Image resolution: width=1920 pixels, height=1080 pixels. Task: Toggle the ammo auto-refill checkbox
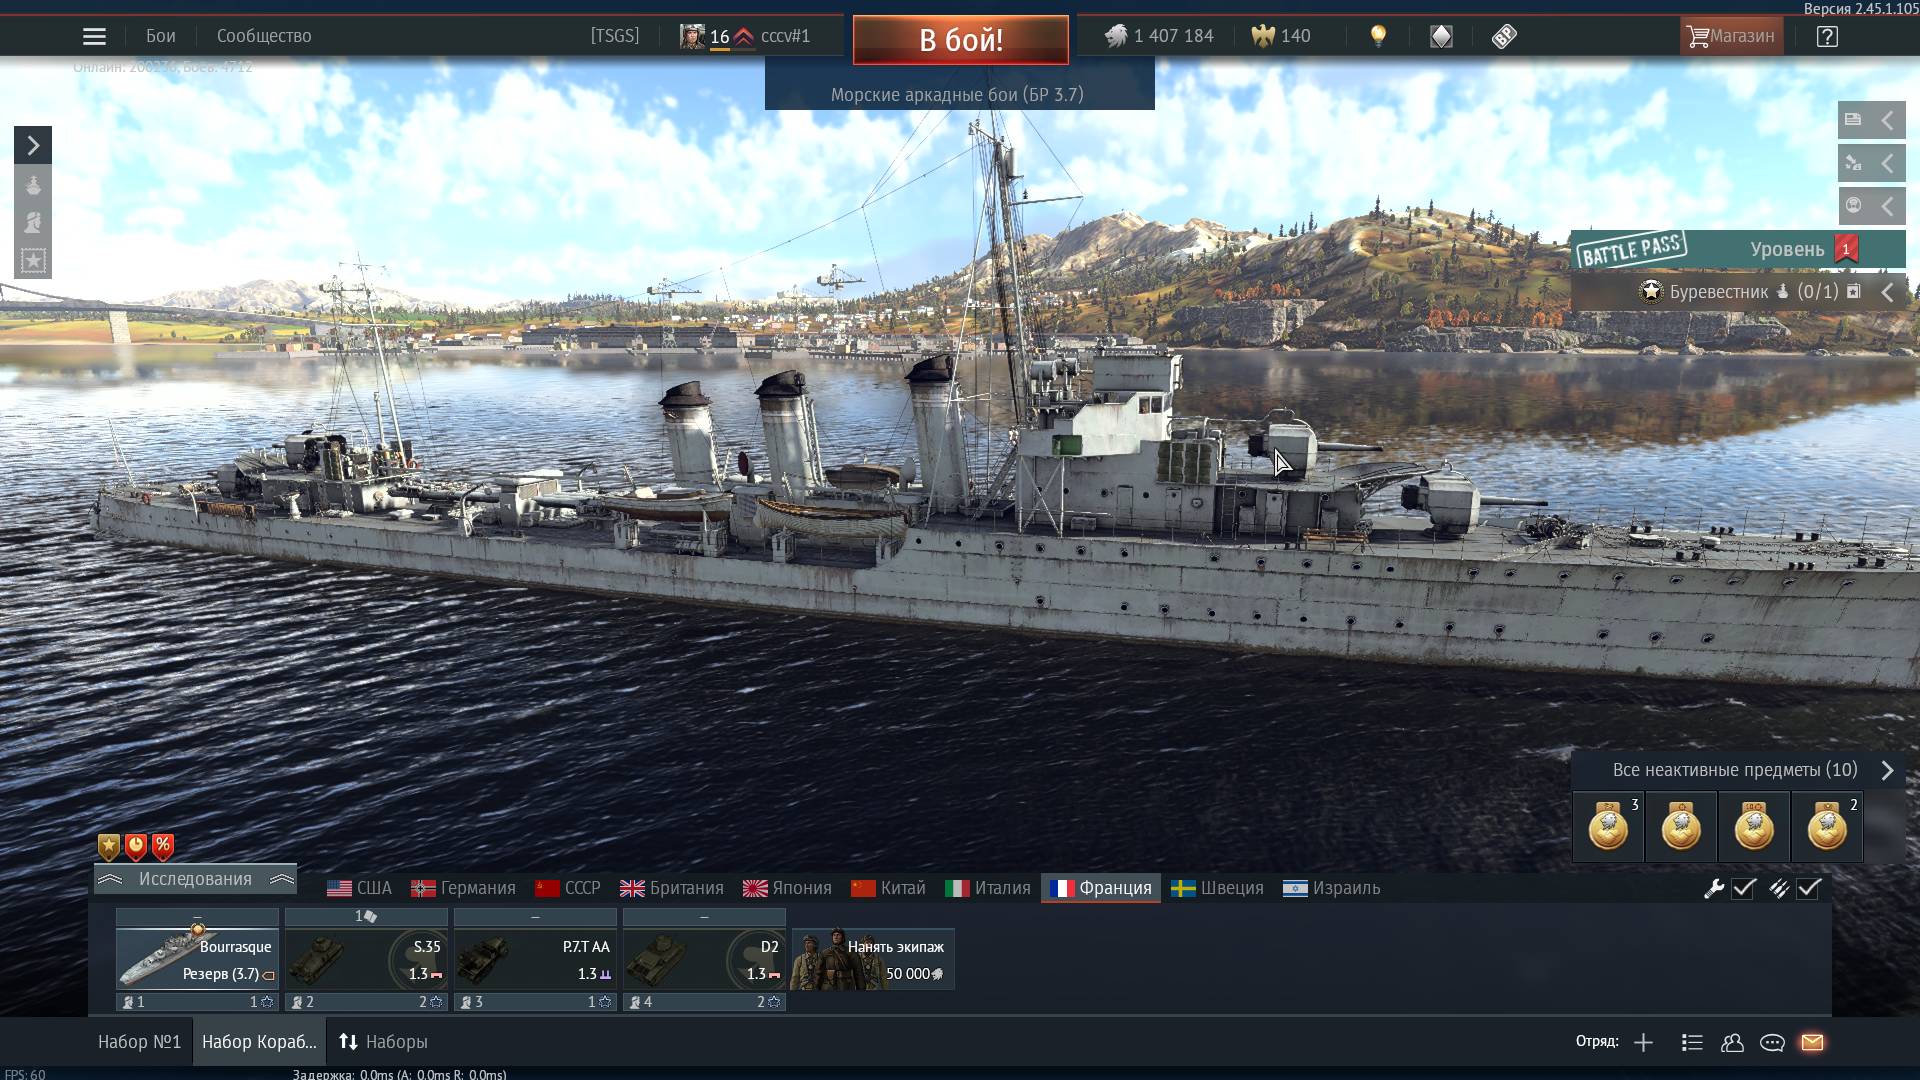pyautogui.click(x=1809, y=888)
